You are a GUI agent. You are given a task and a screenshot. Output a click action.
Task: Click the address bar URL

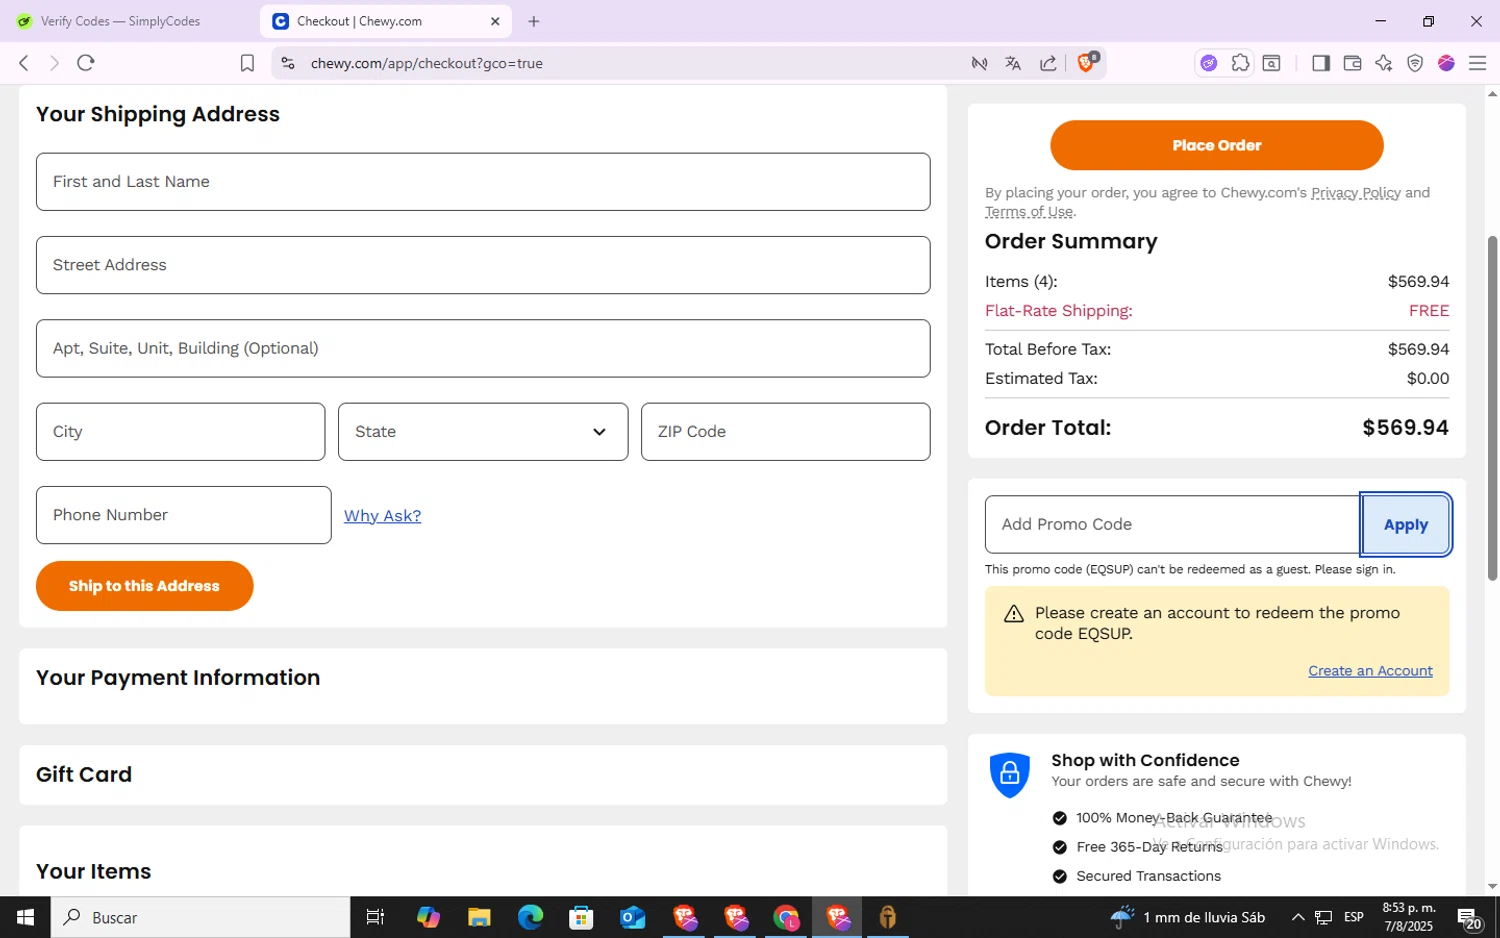[426, 63]
